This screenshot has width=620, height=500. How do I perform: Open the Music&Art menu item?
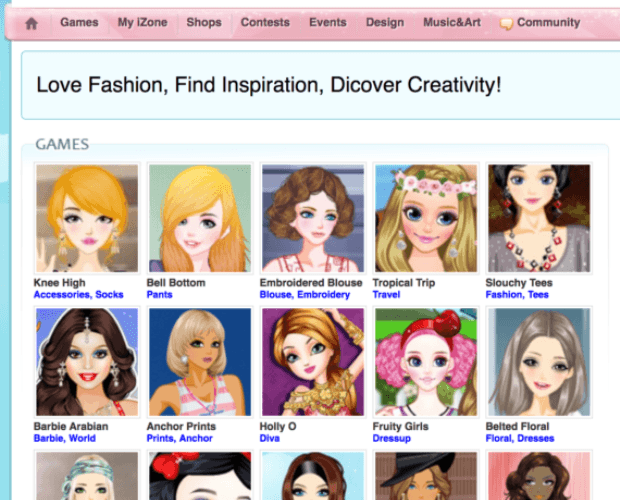coord(452,23)
